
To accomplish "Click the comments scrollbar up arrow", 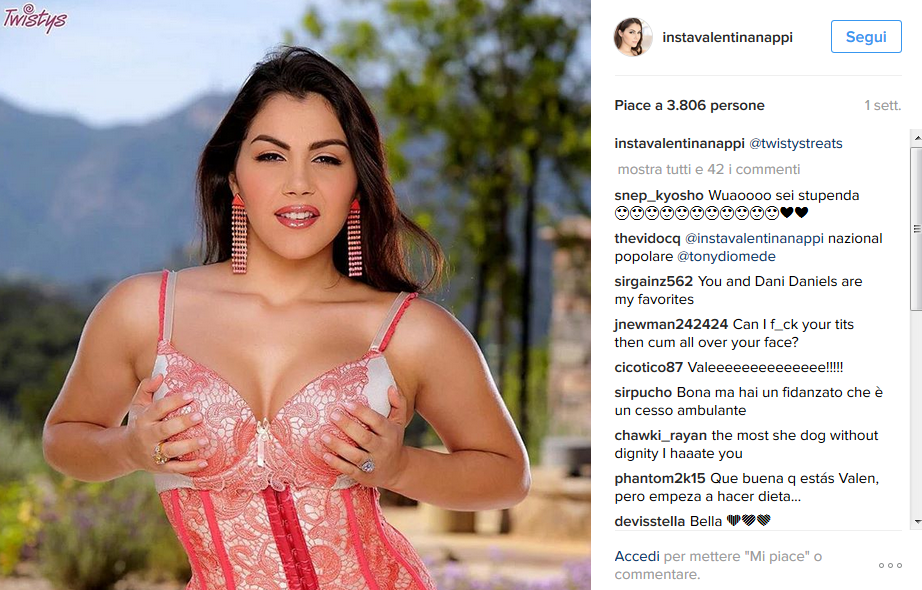I will [916, 138].
